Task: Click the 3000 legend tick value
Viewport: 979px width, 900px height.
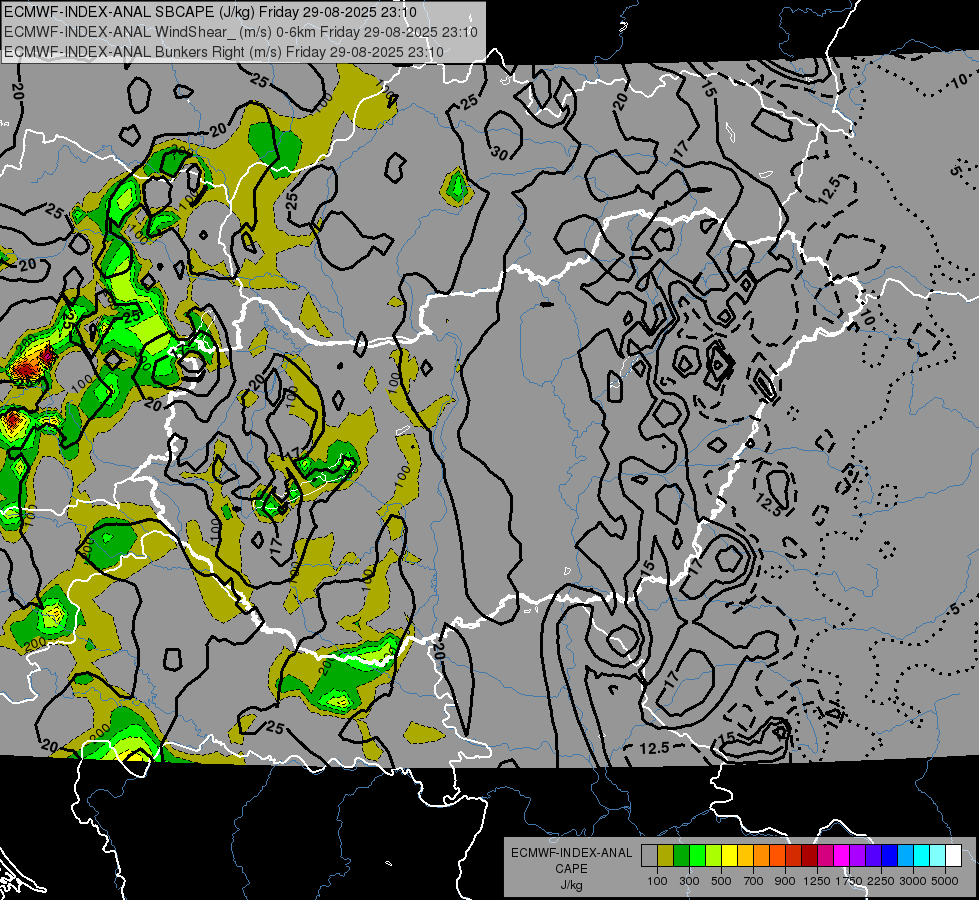Action: click(913, 881)
